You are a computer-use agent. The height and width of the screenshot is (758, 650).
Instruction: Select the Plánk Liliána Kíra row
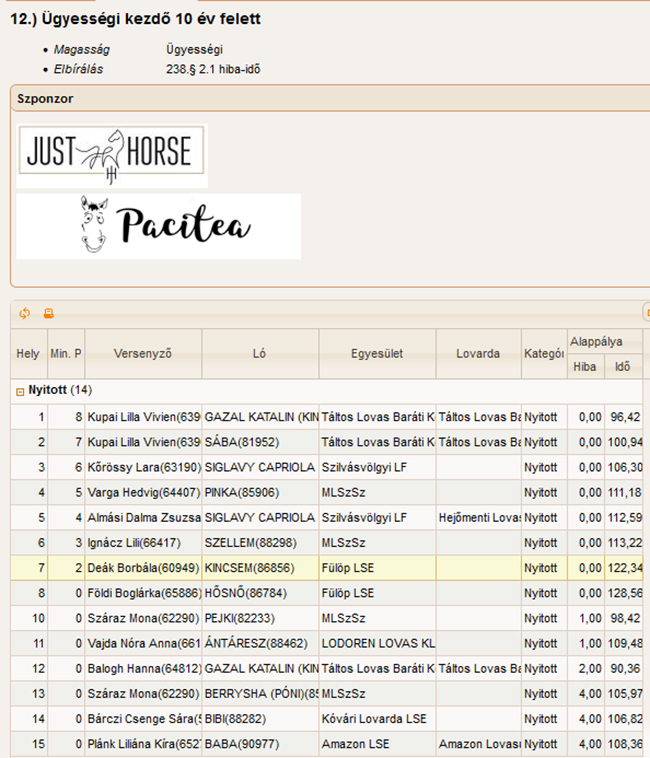[143, 744]
